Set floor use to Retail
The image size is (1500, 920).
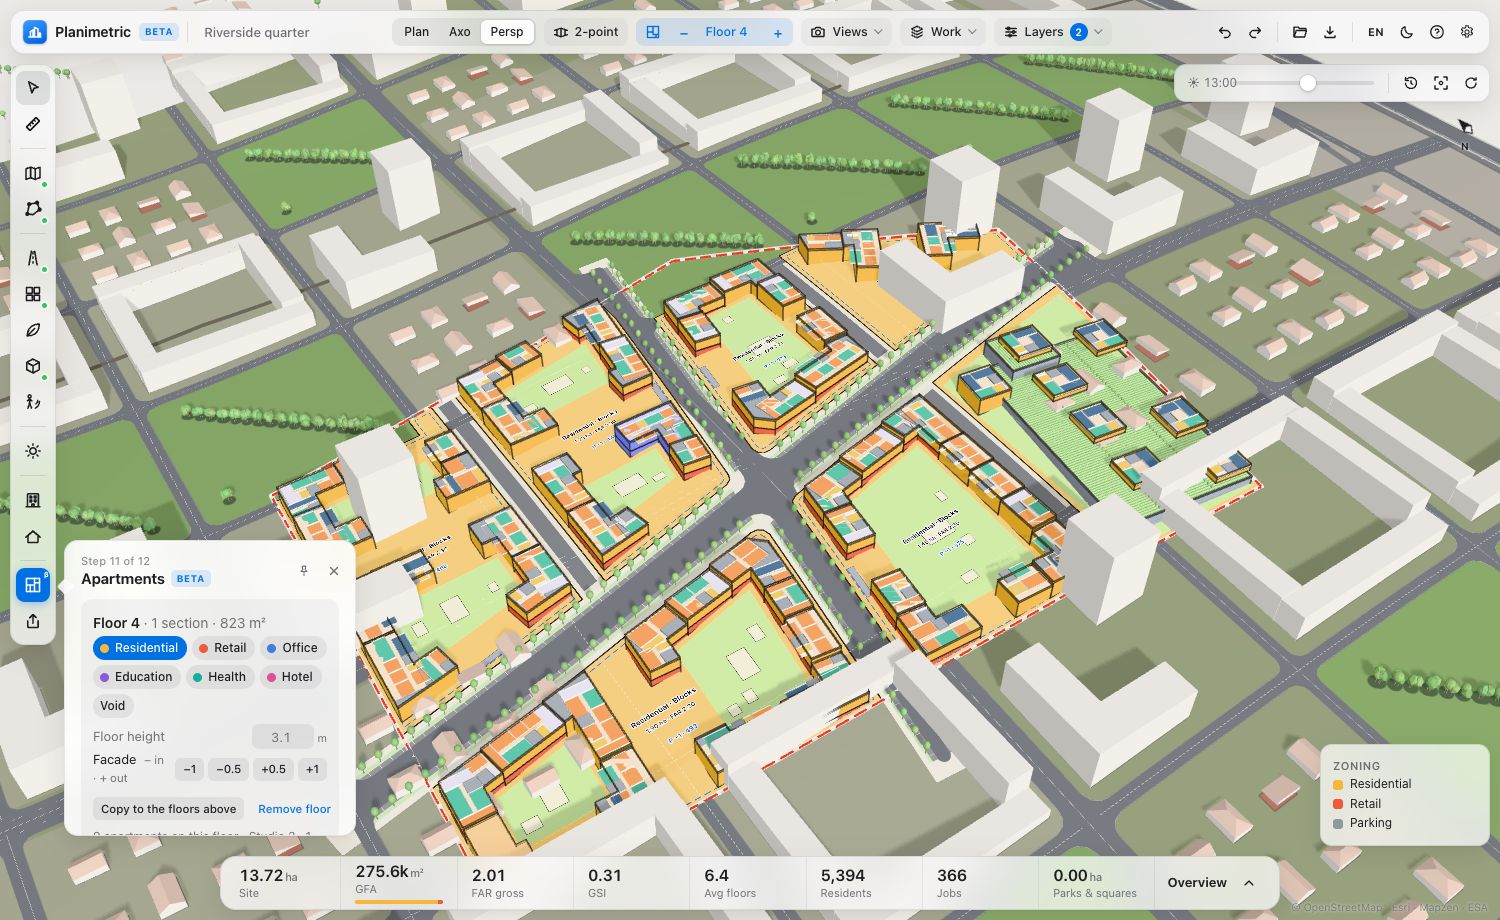222,648
